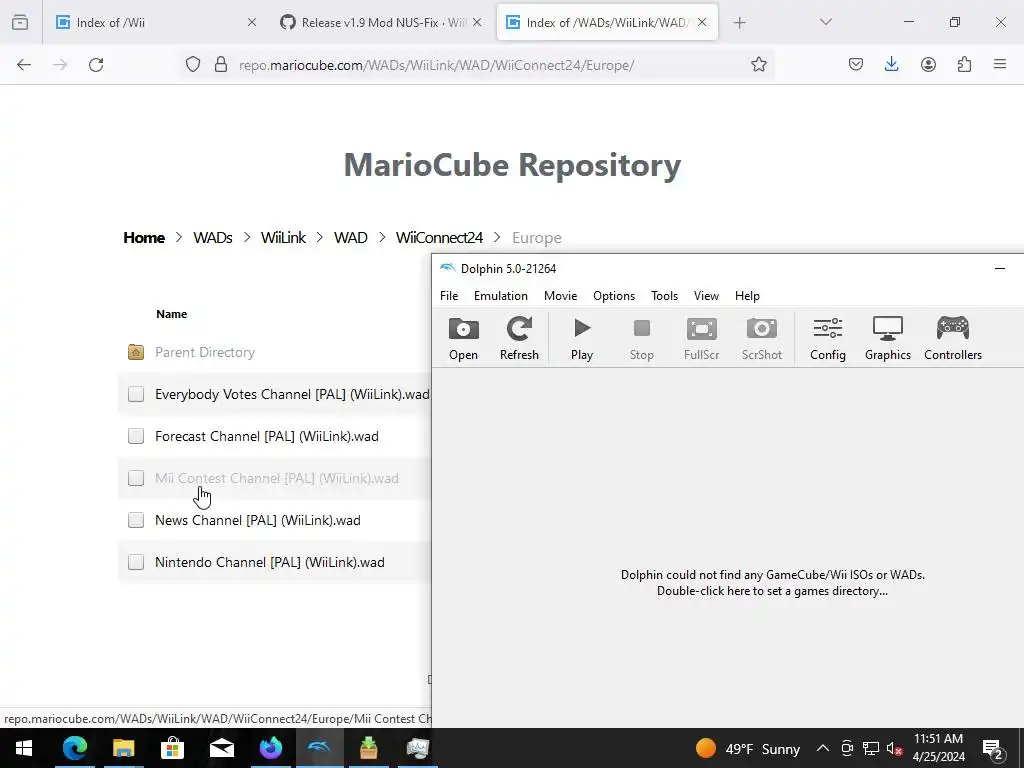
Task: Open Microsoft Store from the taskbar
Action: coord(172,748)
